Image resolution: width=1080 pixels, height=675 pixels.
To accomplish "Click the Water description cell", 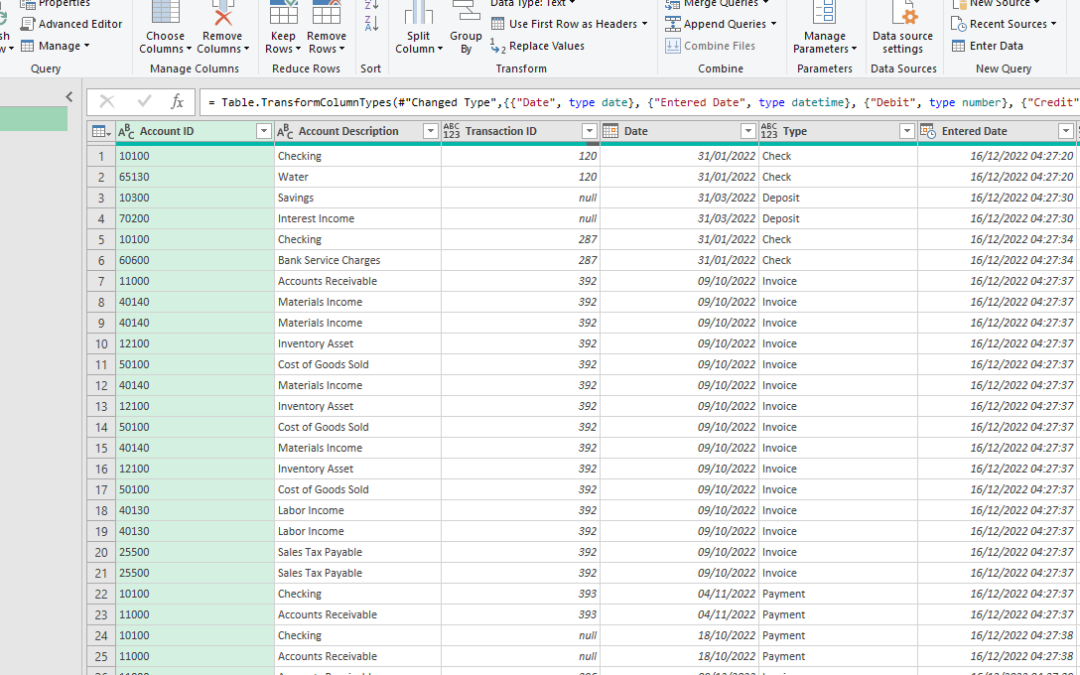I will [x=358, y=177].
